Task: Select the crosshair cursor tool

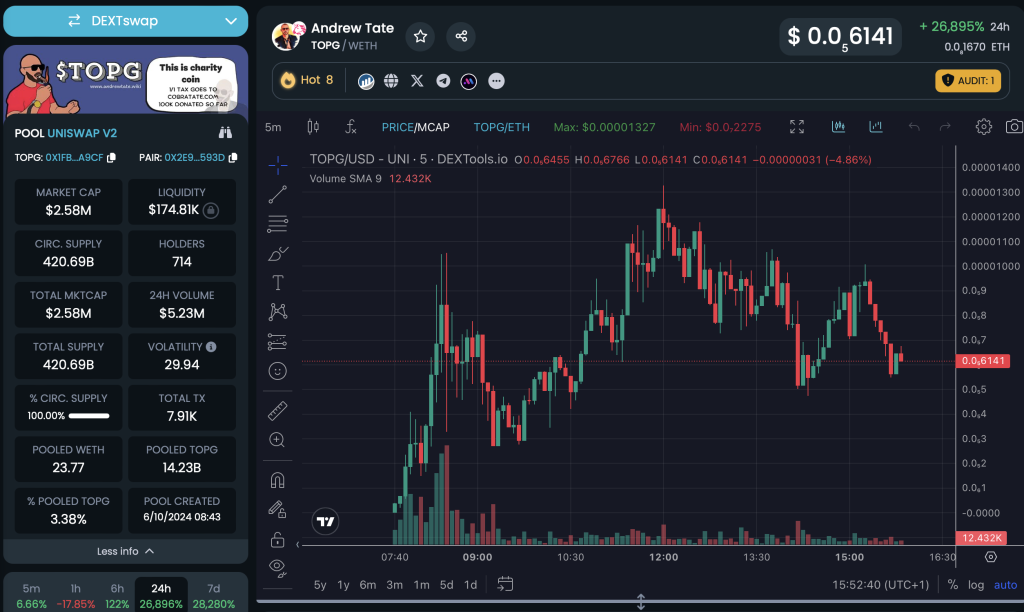Action: (278, 165)
